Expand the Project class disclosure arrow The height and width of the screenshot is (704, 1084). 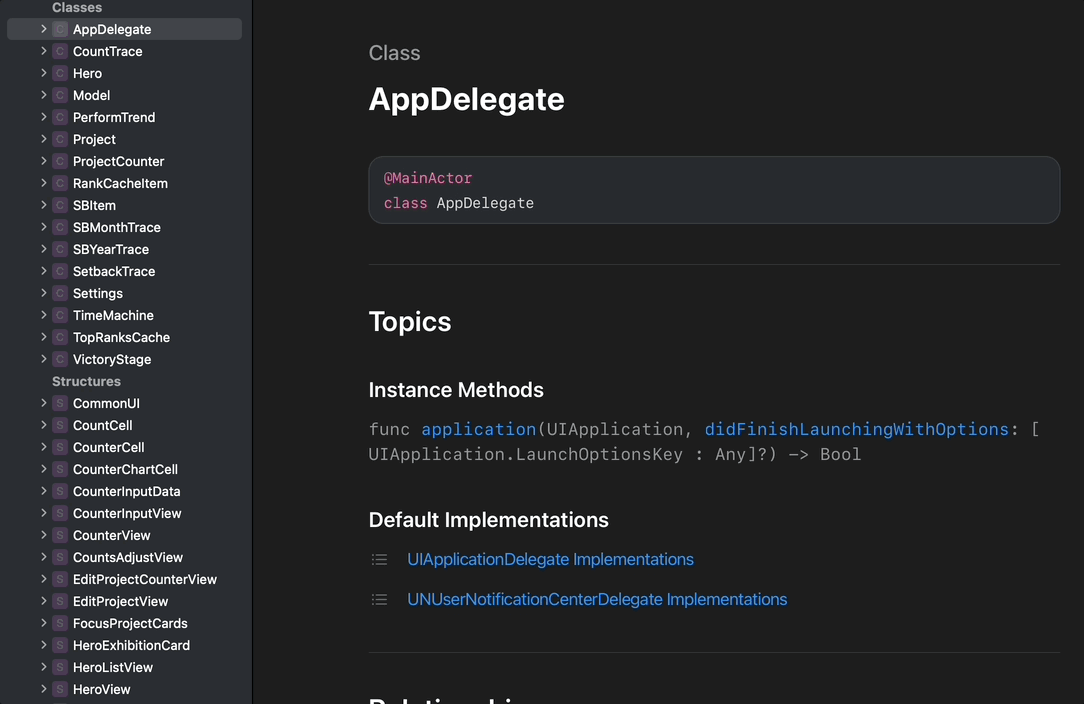pyautogui.click(x=44, y=139)
